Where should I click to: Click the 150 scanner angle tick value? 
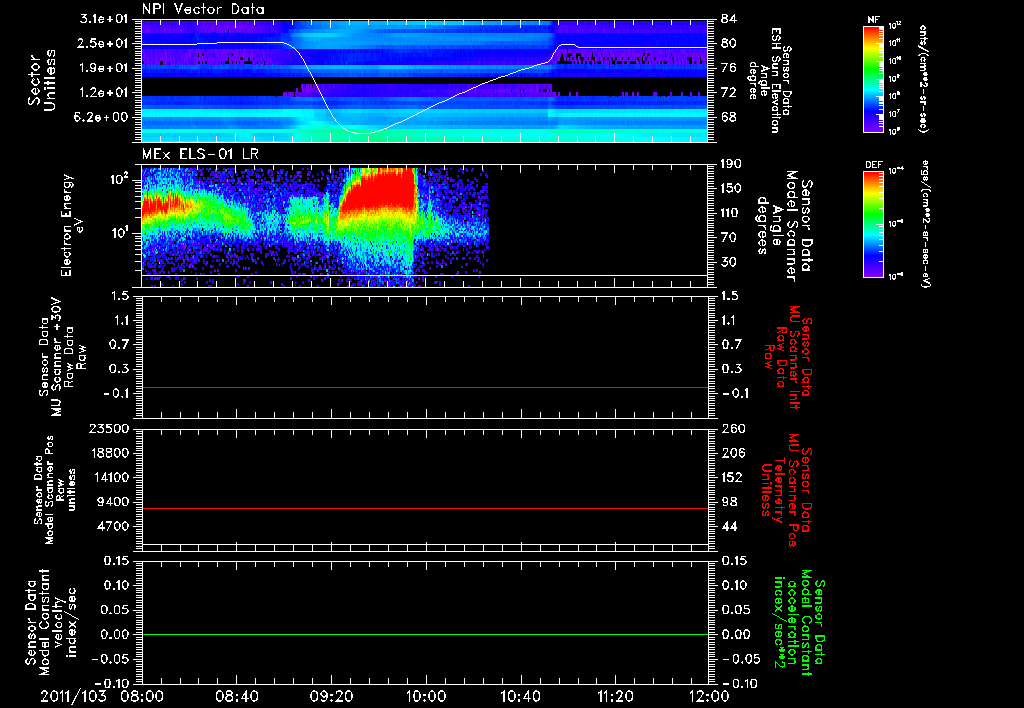733,189
